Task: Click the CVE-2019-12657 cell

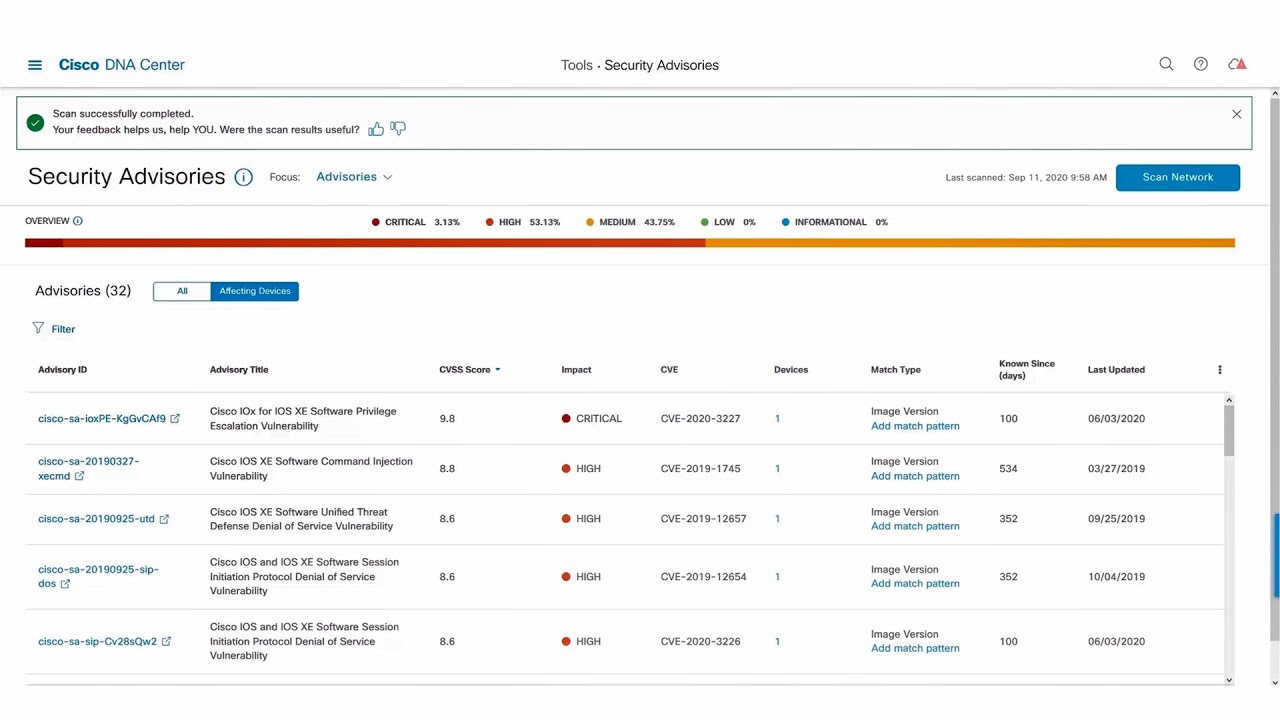Action: (703, 519)
